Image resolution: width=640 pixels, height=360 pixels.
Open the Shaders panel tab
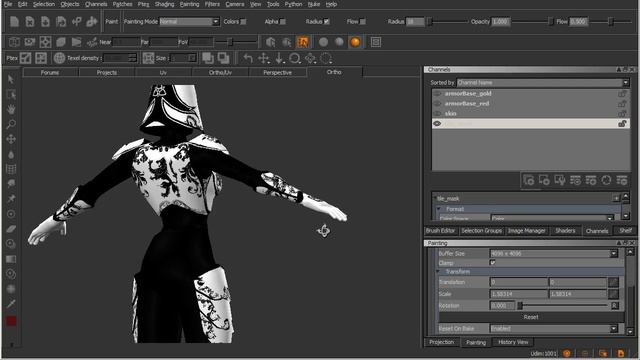[x=565, y=231]
